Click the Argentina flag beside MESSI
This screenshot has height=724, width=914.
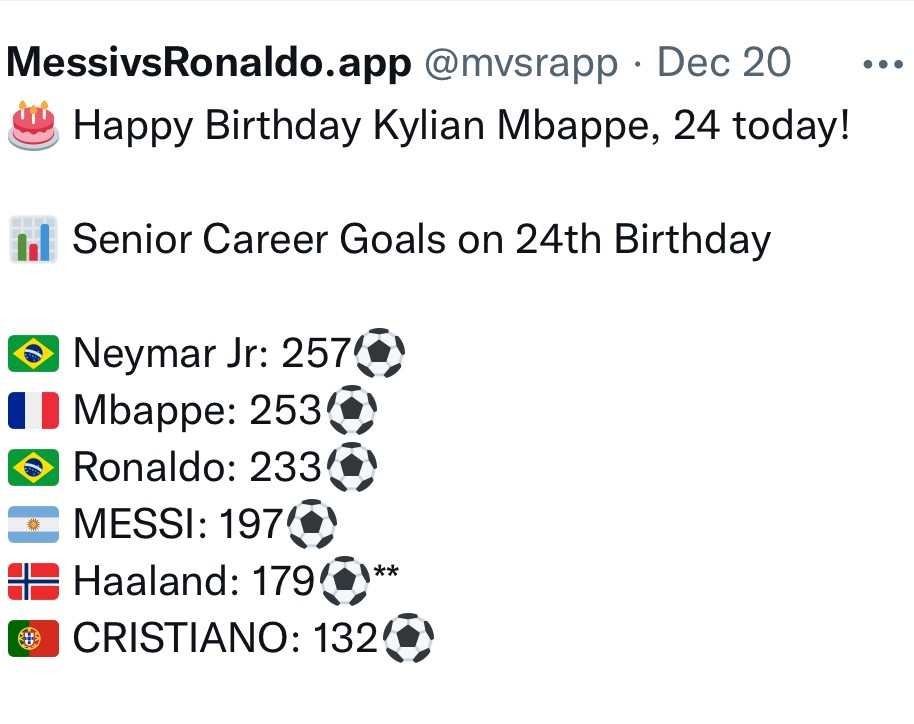click(x=33, y=524)
